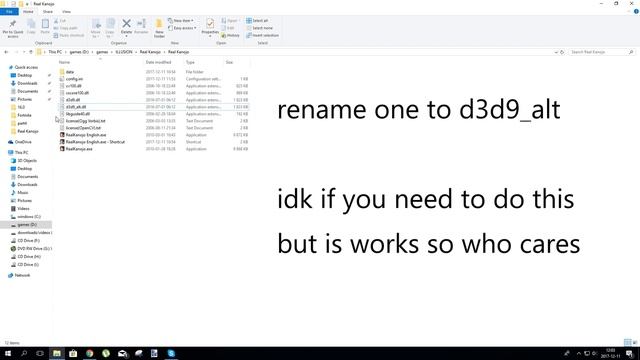Open Videos under This PC
The width and height of the screenshot is (640, 360).
click(x=23, y=209)
